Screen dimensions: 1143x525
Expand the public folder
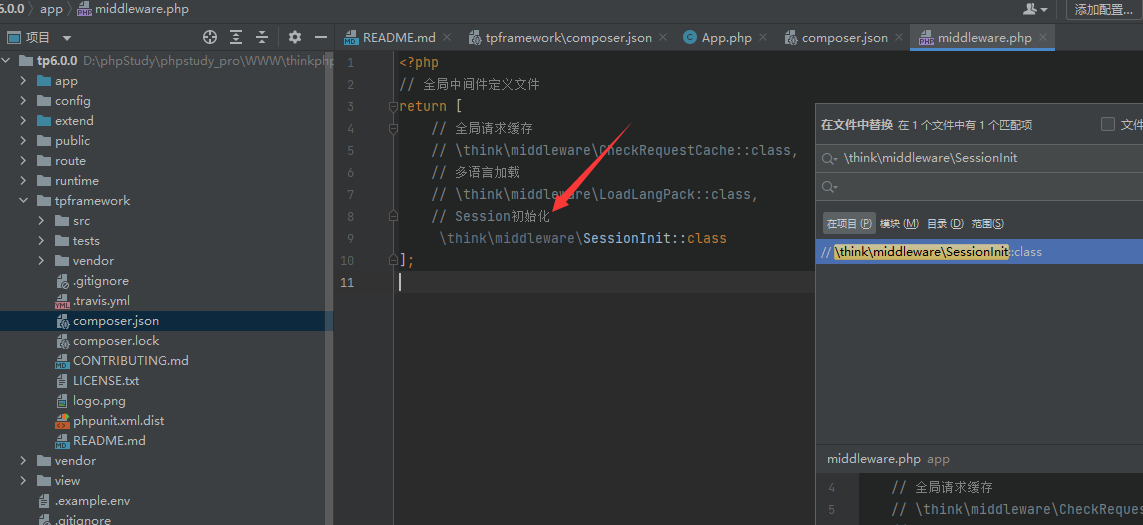[23, 141]
